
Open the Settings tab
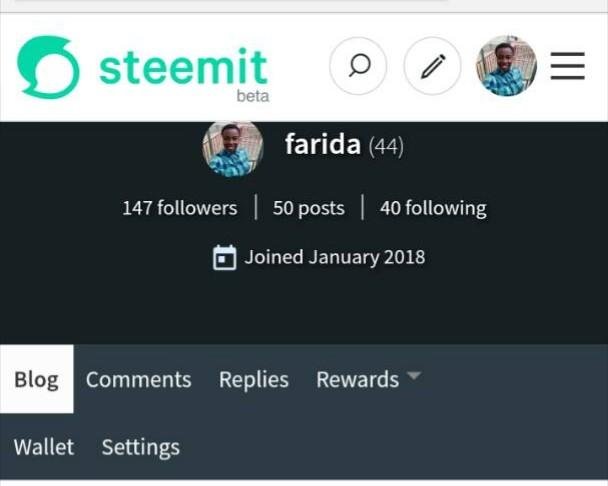[141, 447]
